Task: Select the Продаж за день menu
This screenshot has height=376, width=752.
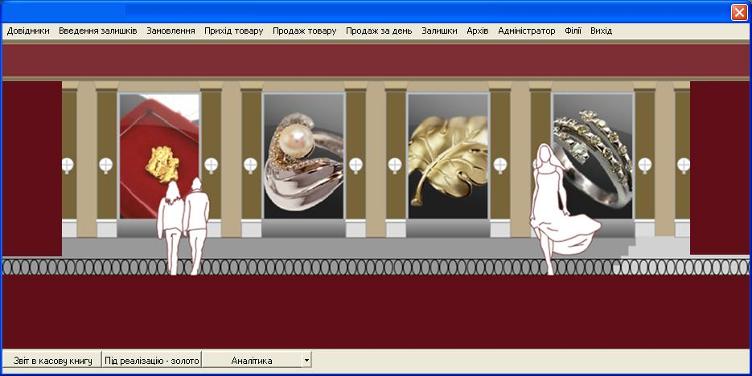Action: [379, 31]
